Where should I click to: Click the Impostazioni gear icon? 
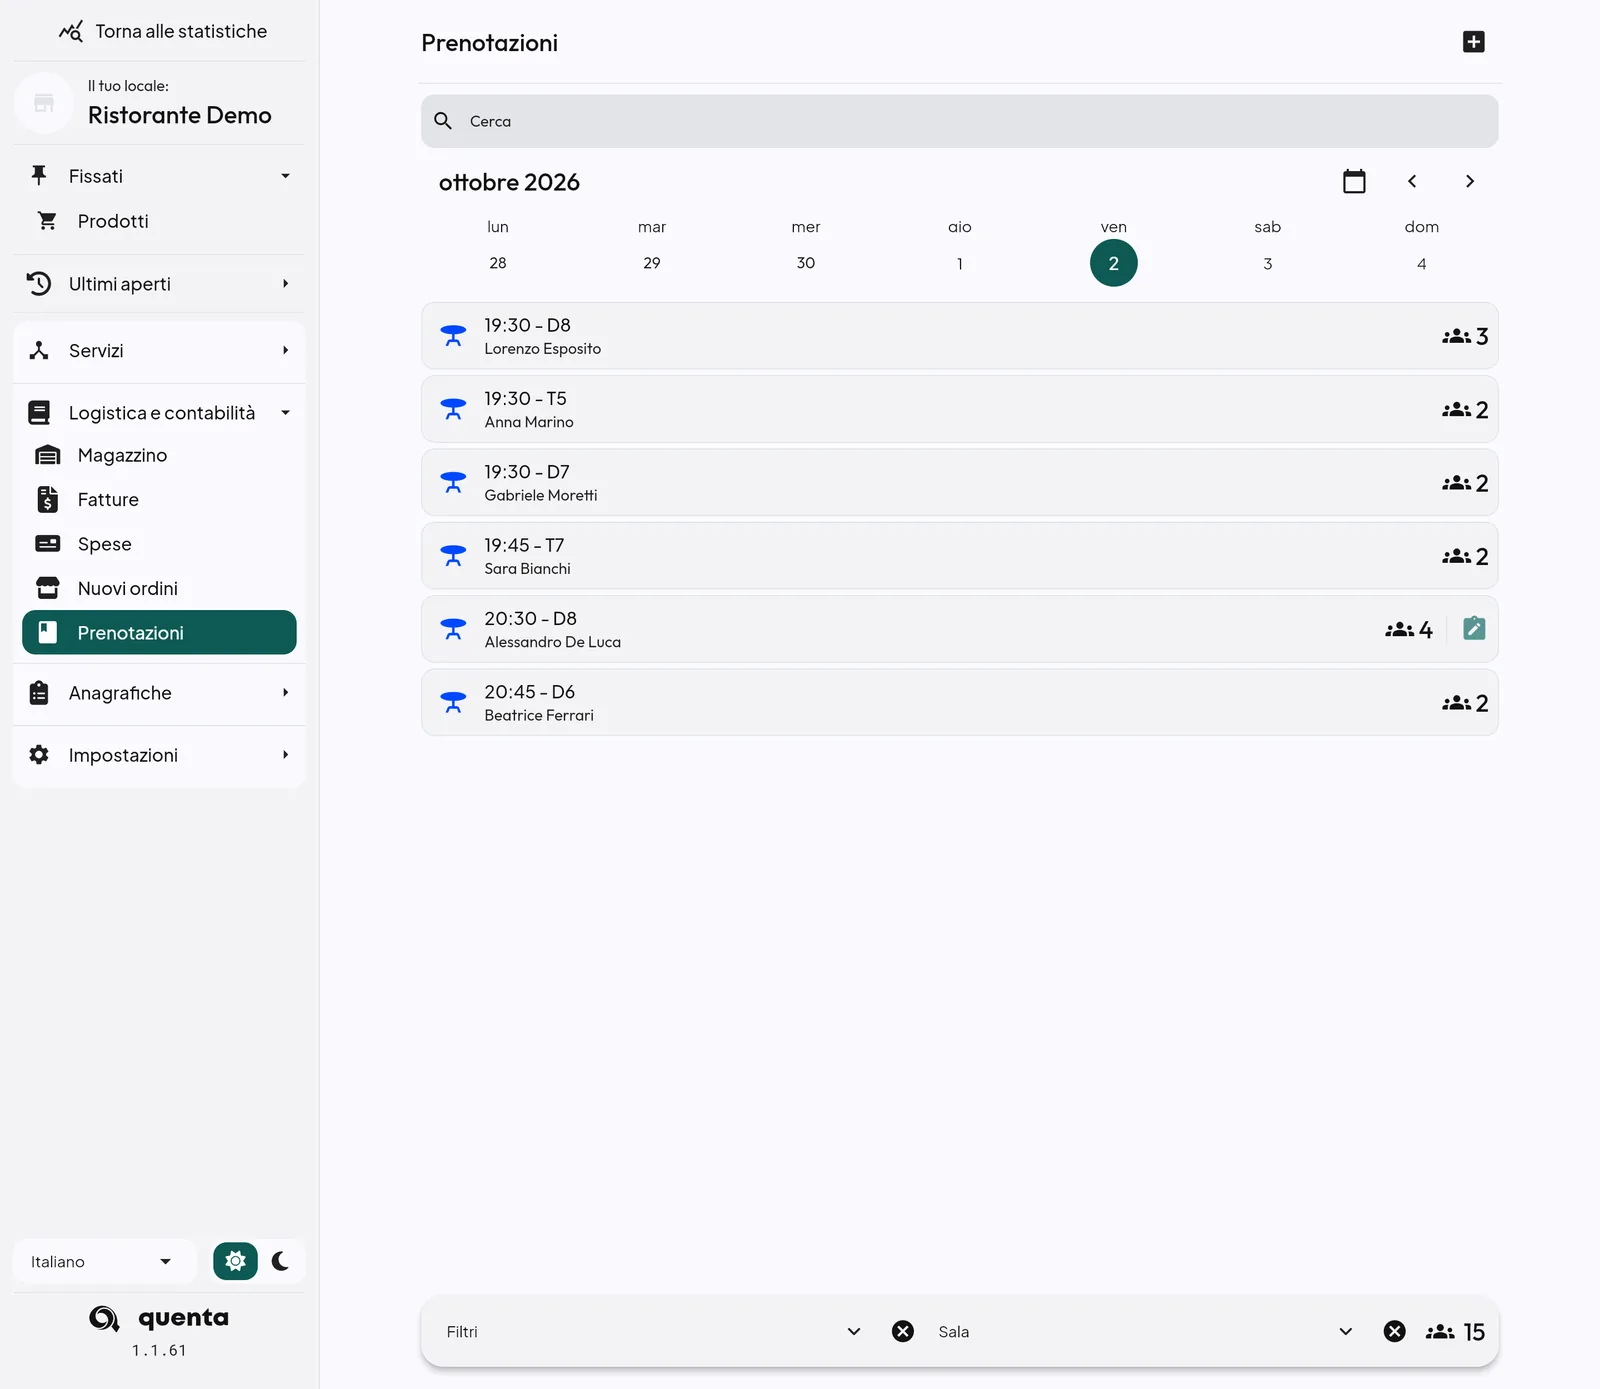point(39,755)
